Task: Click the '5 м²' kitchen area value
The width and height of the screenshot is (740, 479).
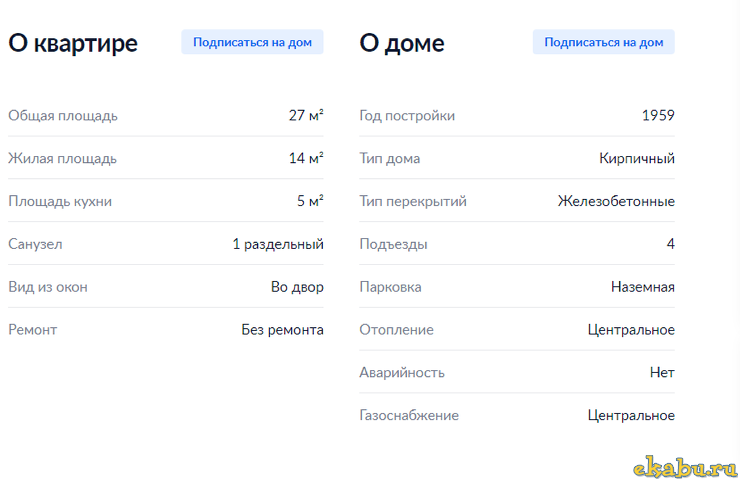Action: pyautogui.click(x=310, y=201)
